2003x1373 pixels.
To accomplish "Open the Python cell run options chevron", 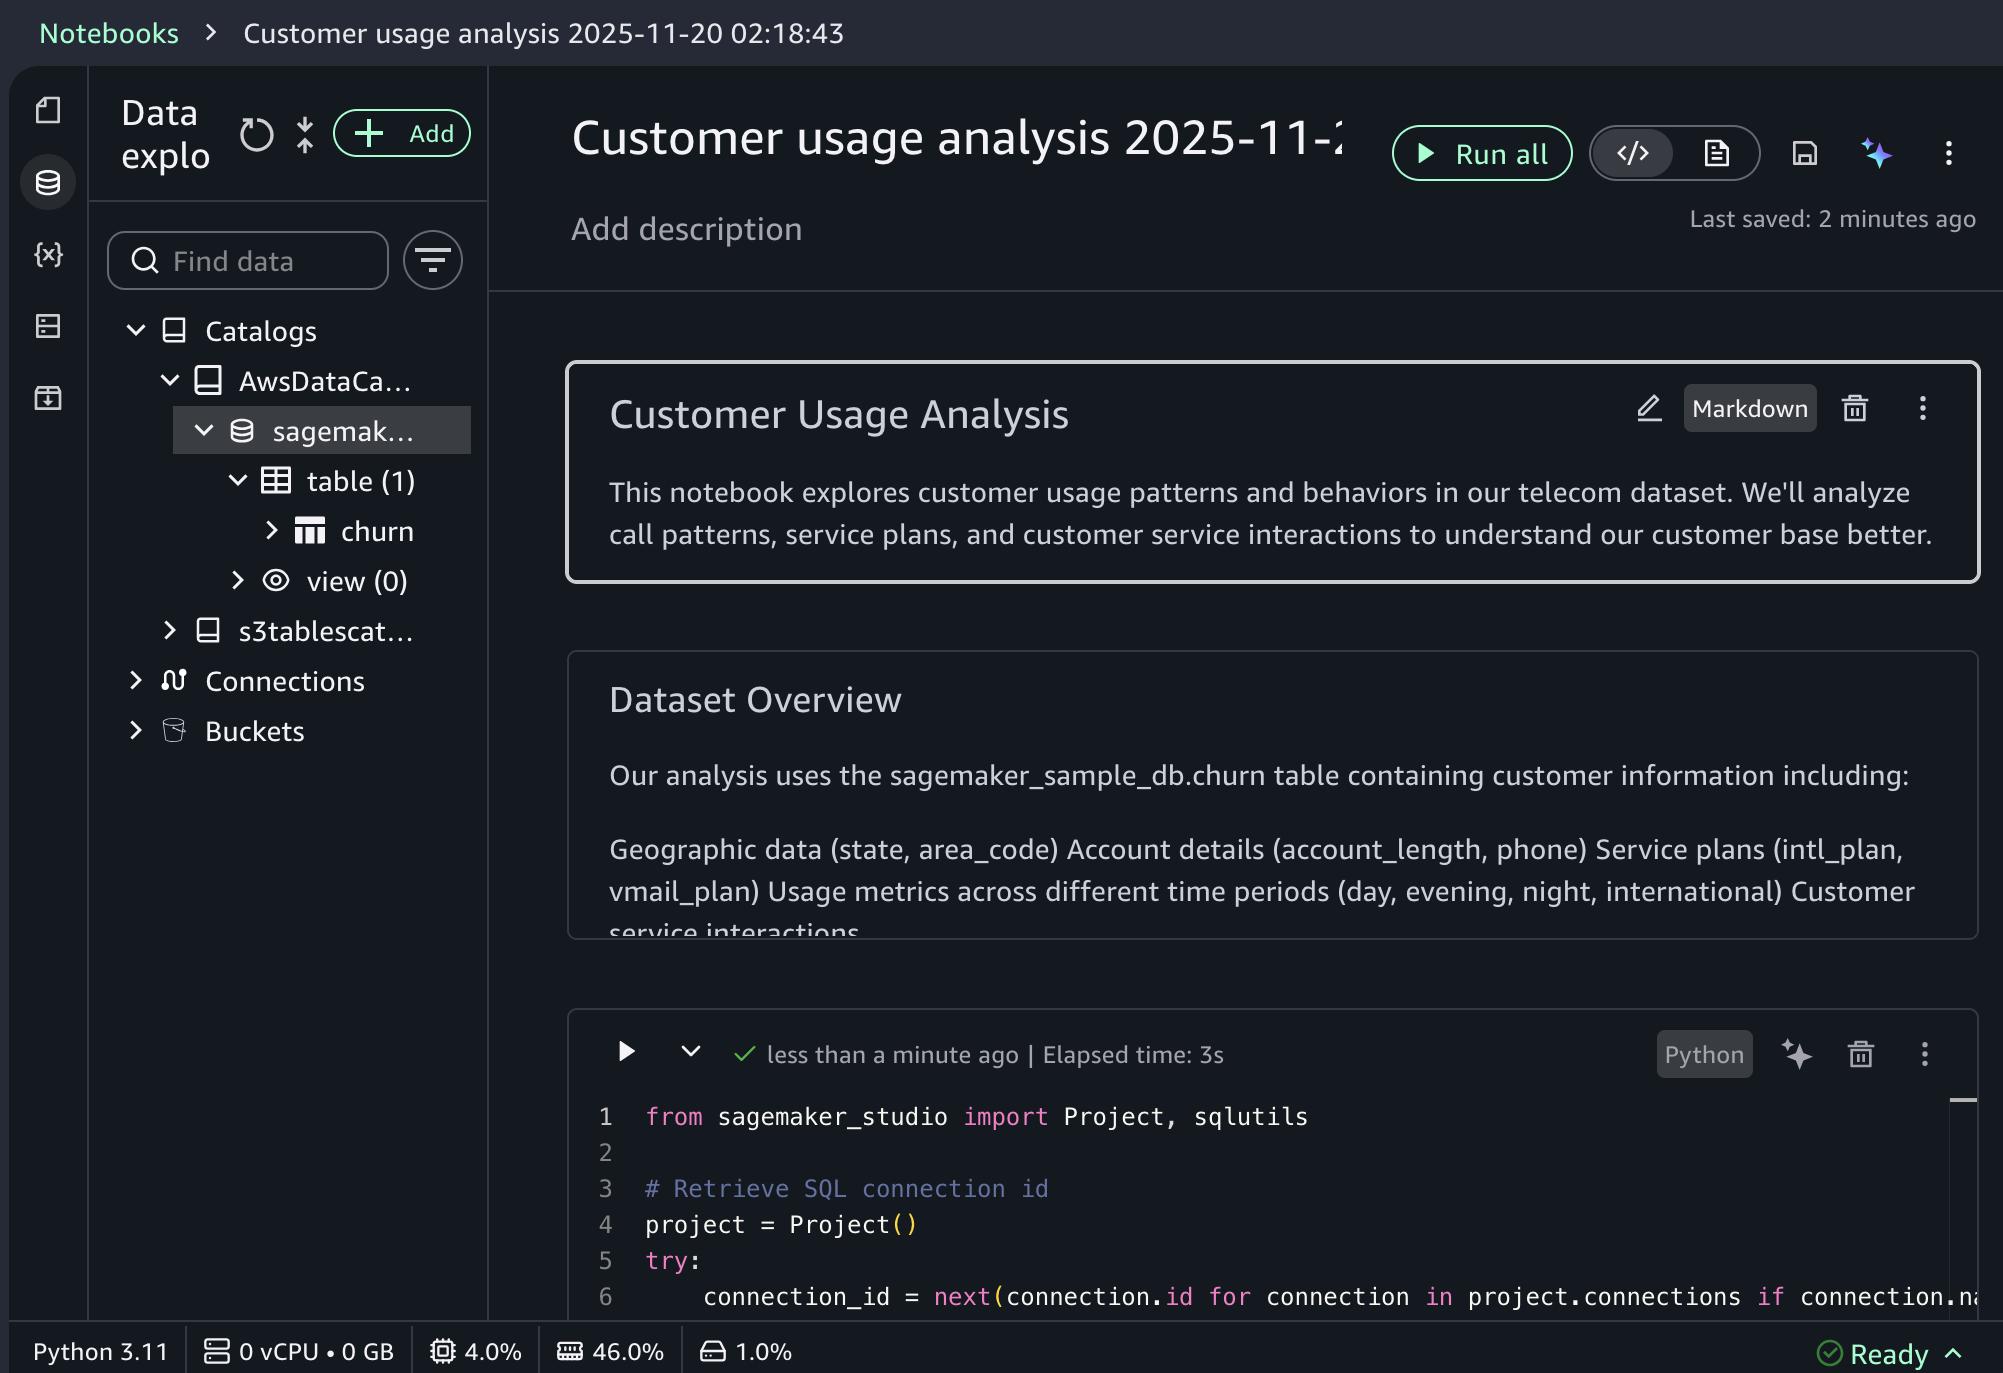I will (690, 1052).
